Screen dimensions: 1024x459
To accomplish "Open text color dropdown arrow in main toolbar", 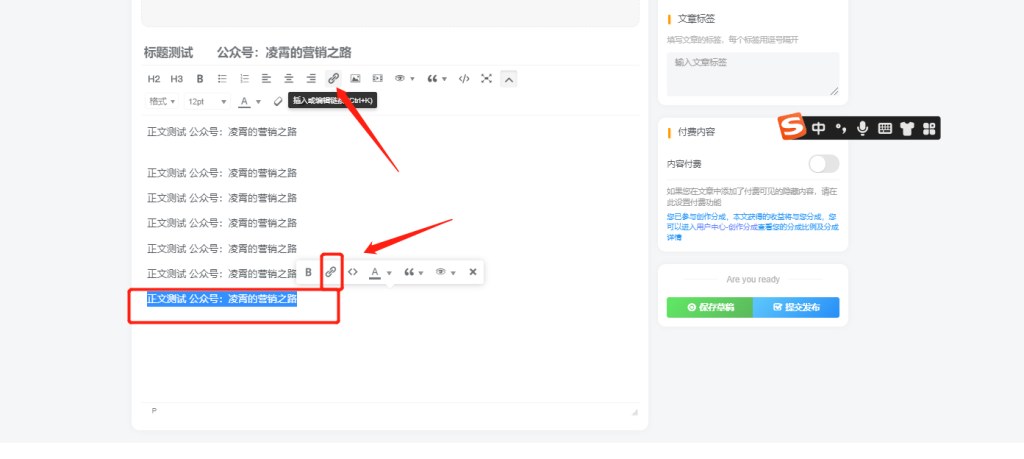I will (x=258, y=102).
